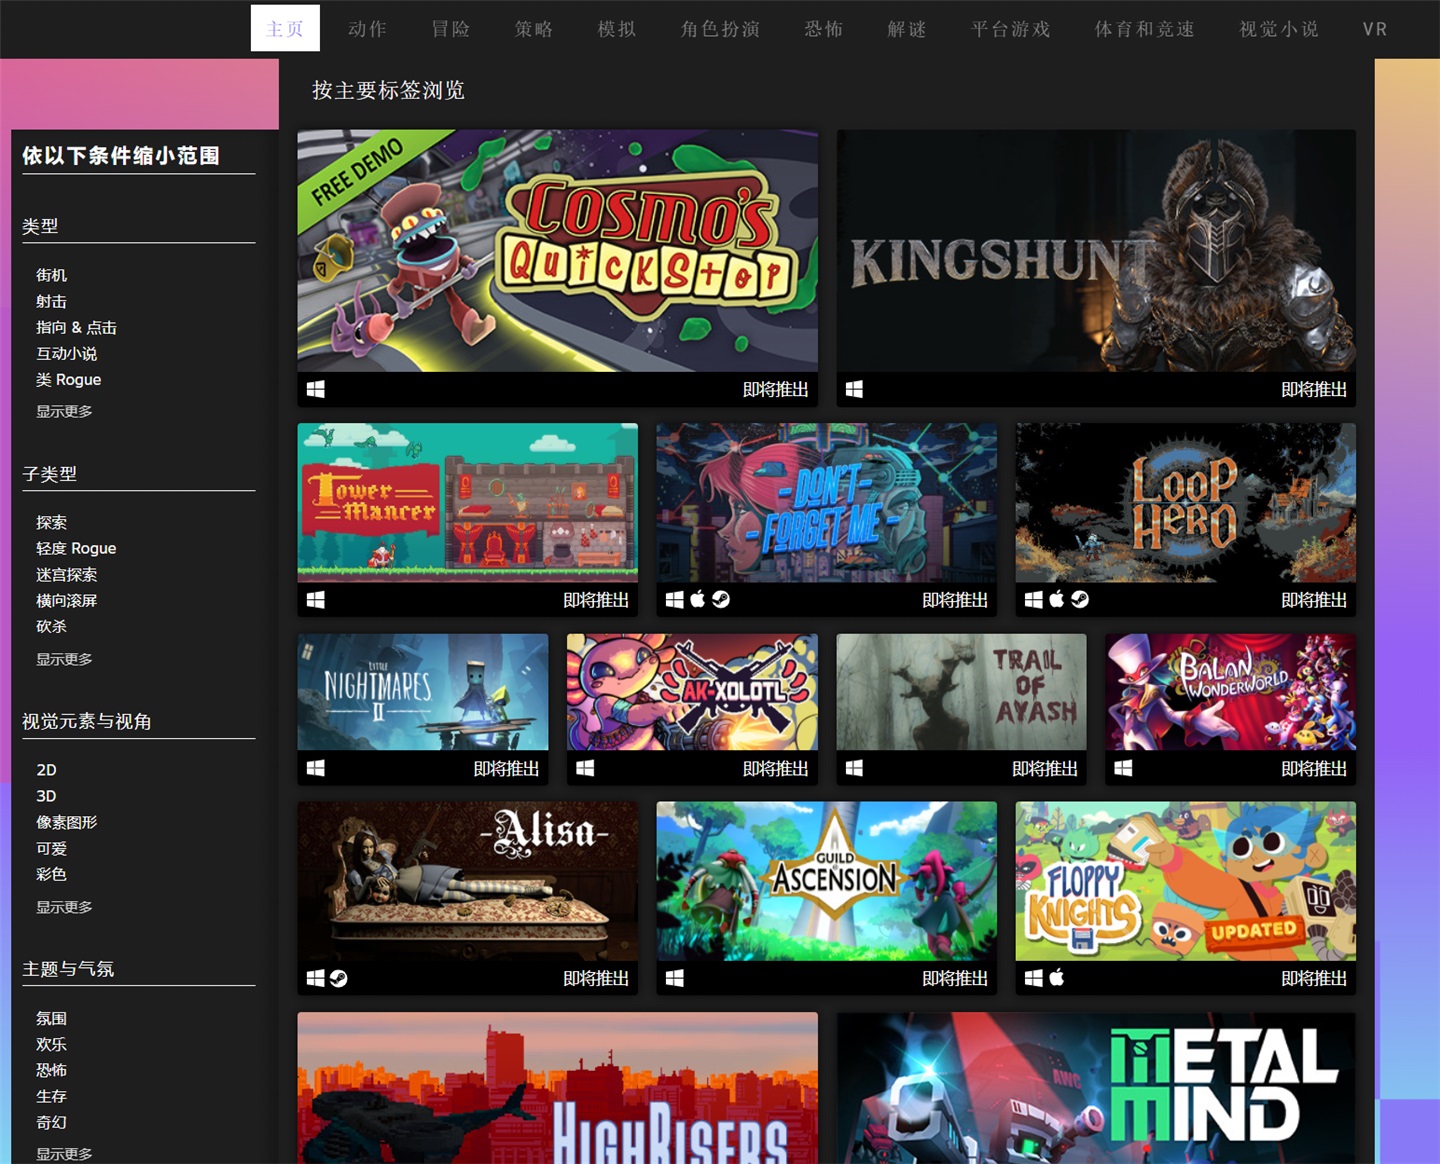Screen dimensions: 1440x1164
Task: Click Windows icon under Guild of Ascension
Action: point(675,978)
